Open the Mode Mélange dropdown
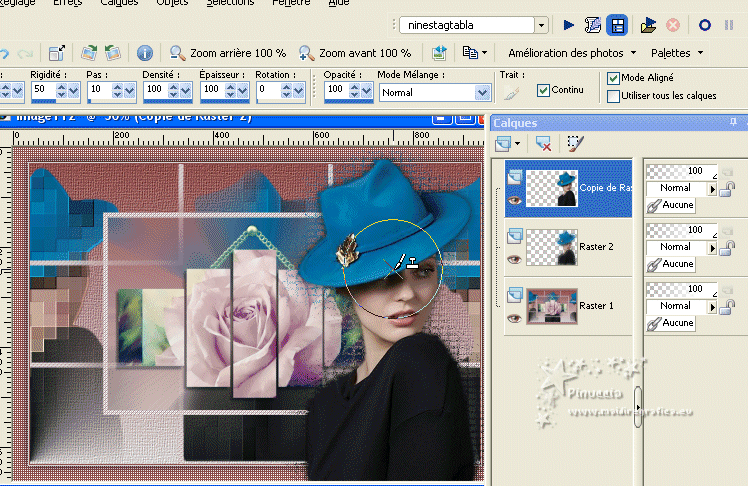 point(483,91)
